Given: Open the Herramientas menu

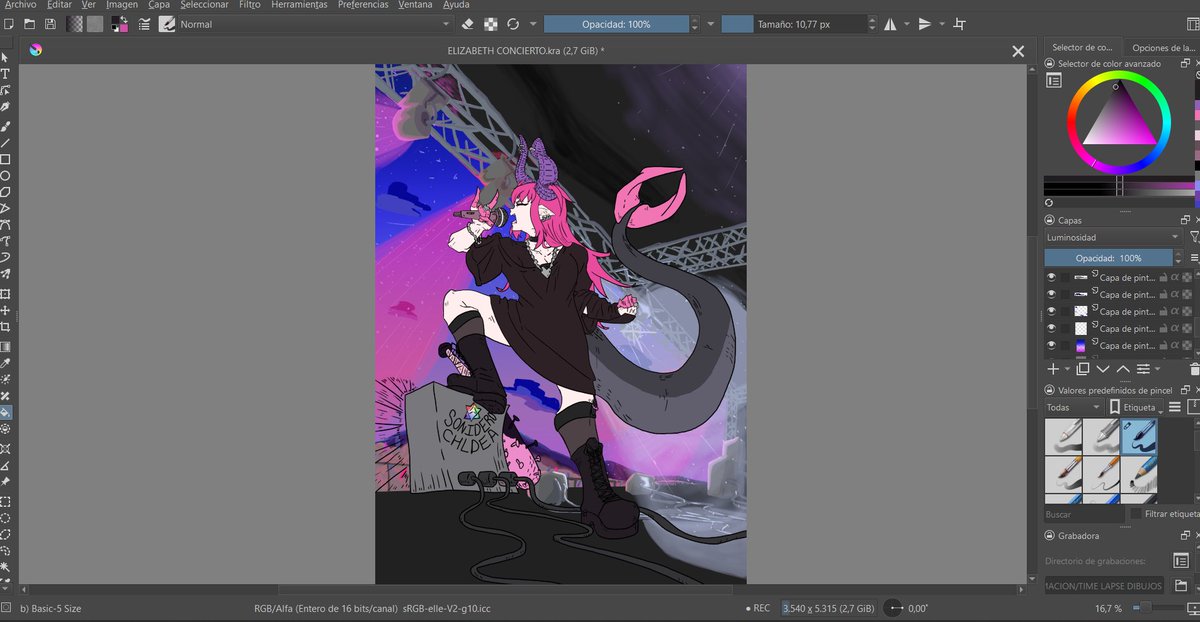Looking at the screenshot, I should [299, 5].
